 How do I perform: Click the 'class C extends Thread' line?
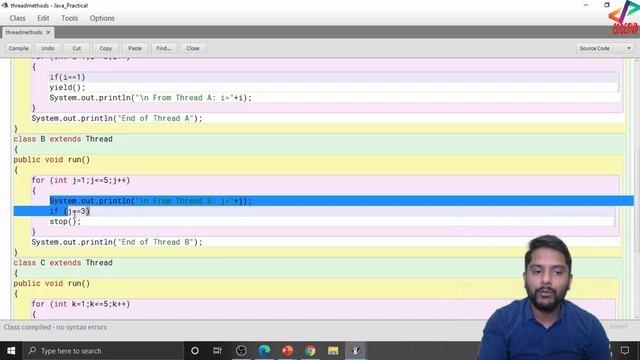[x=63, y=263]
